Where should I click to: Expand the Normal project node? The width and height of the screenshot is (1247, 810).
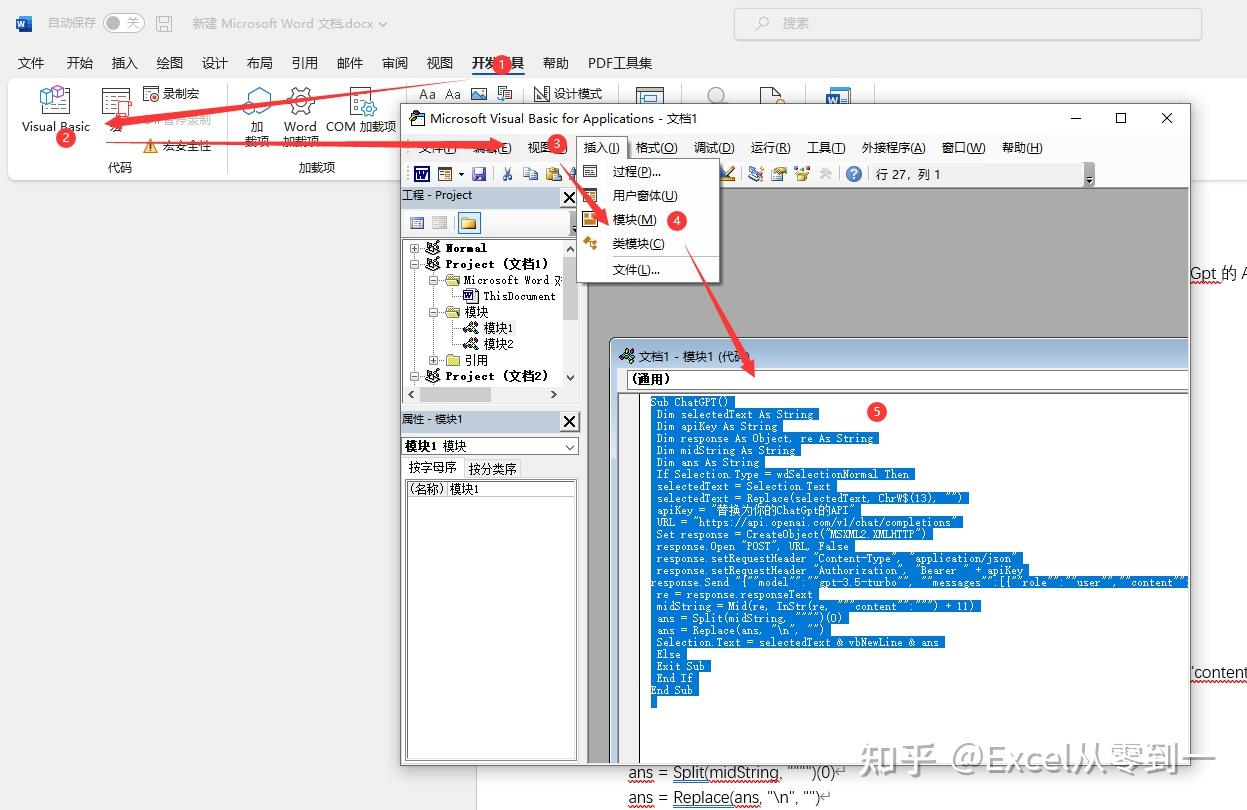(416, 248)
